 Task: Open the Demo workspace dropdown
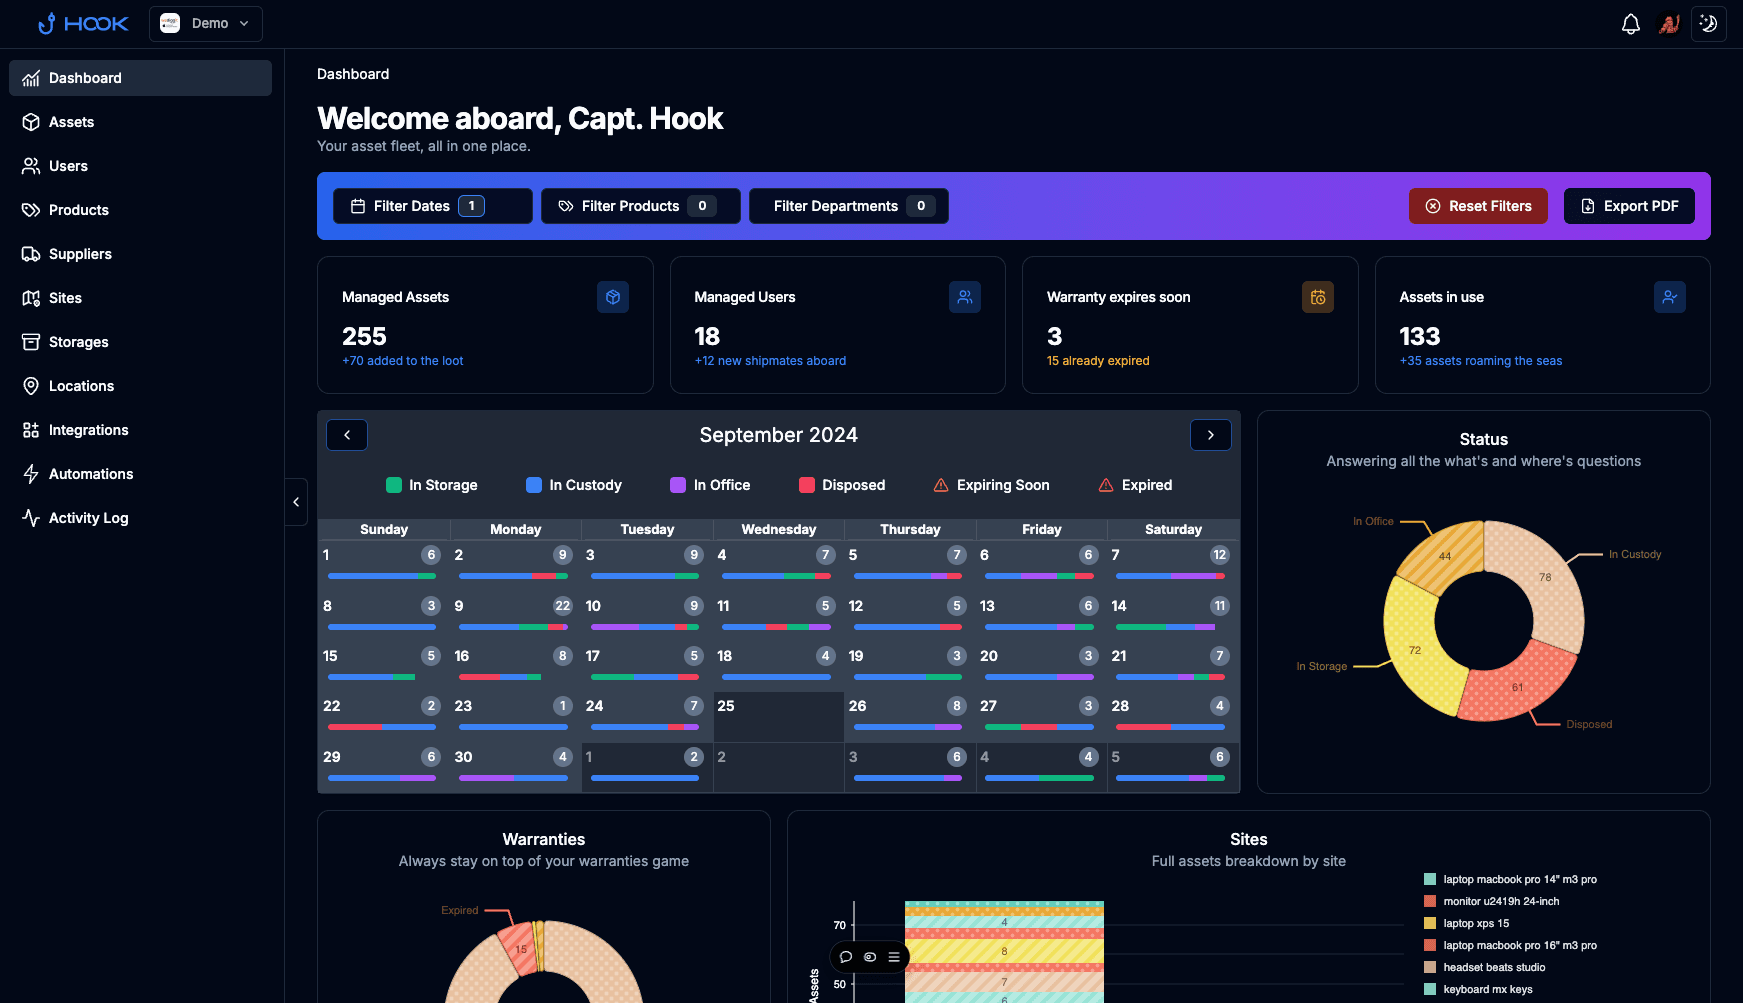coord(206,24)
